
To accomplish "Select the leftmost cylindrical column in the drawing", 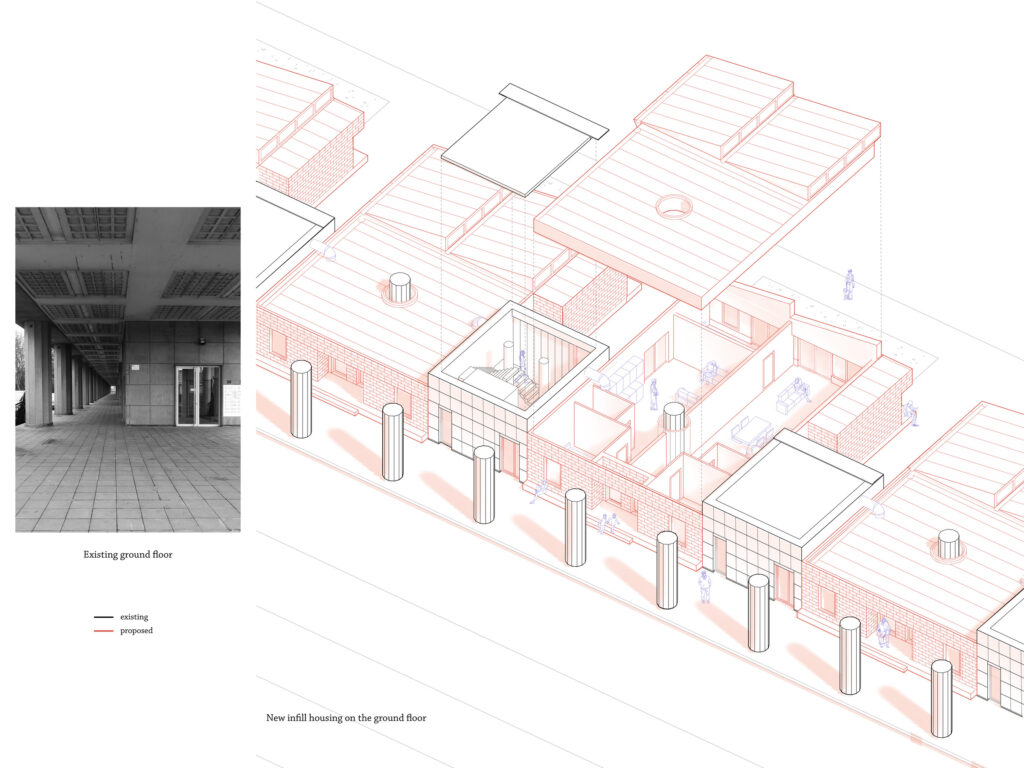I will (x=301, y=400).
